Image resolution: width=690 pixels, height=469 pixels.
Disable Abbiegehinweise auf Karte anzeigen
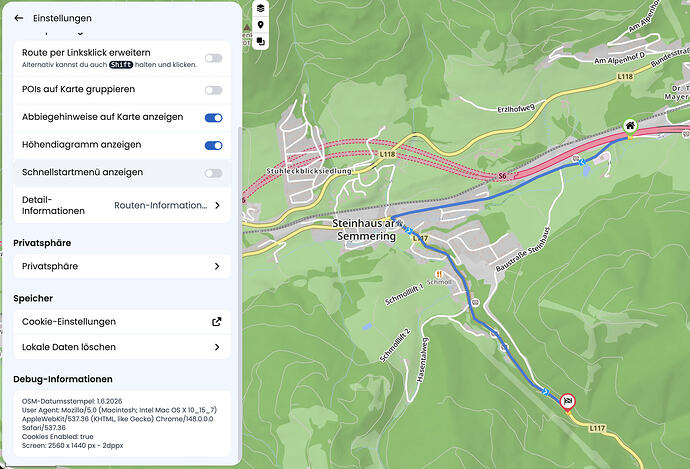click(x=213, y=118)
